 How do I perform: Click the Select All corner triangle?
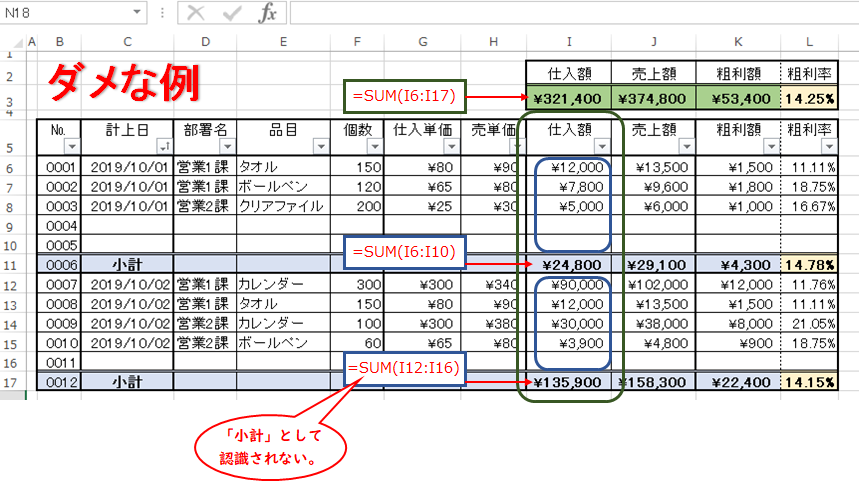[12, 42]
